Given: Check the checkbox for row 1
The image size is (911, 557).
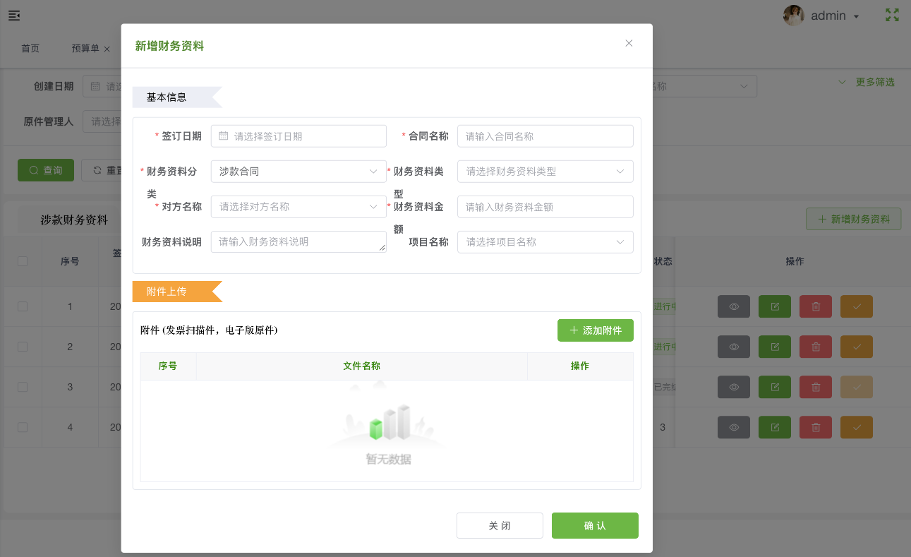Looking at the screenshot, I should point(23,306).
